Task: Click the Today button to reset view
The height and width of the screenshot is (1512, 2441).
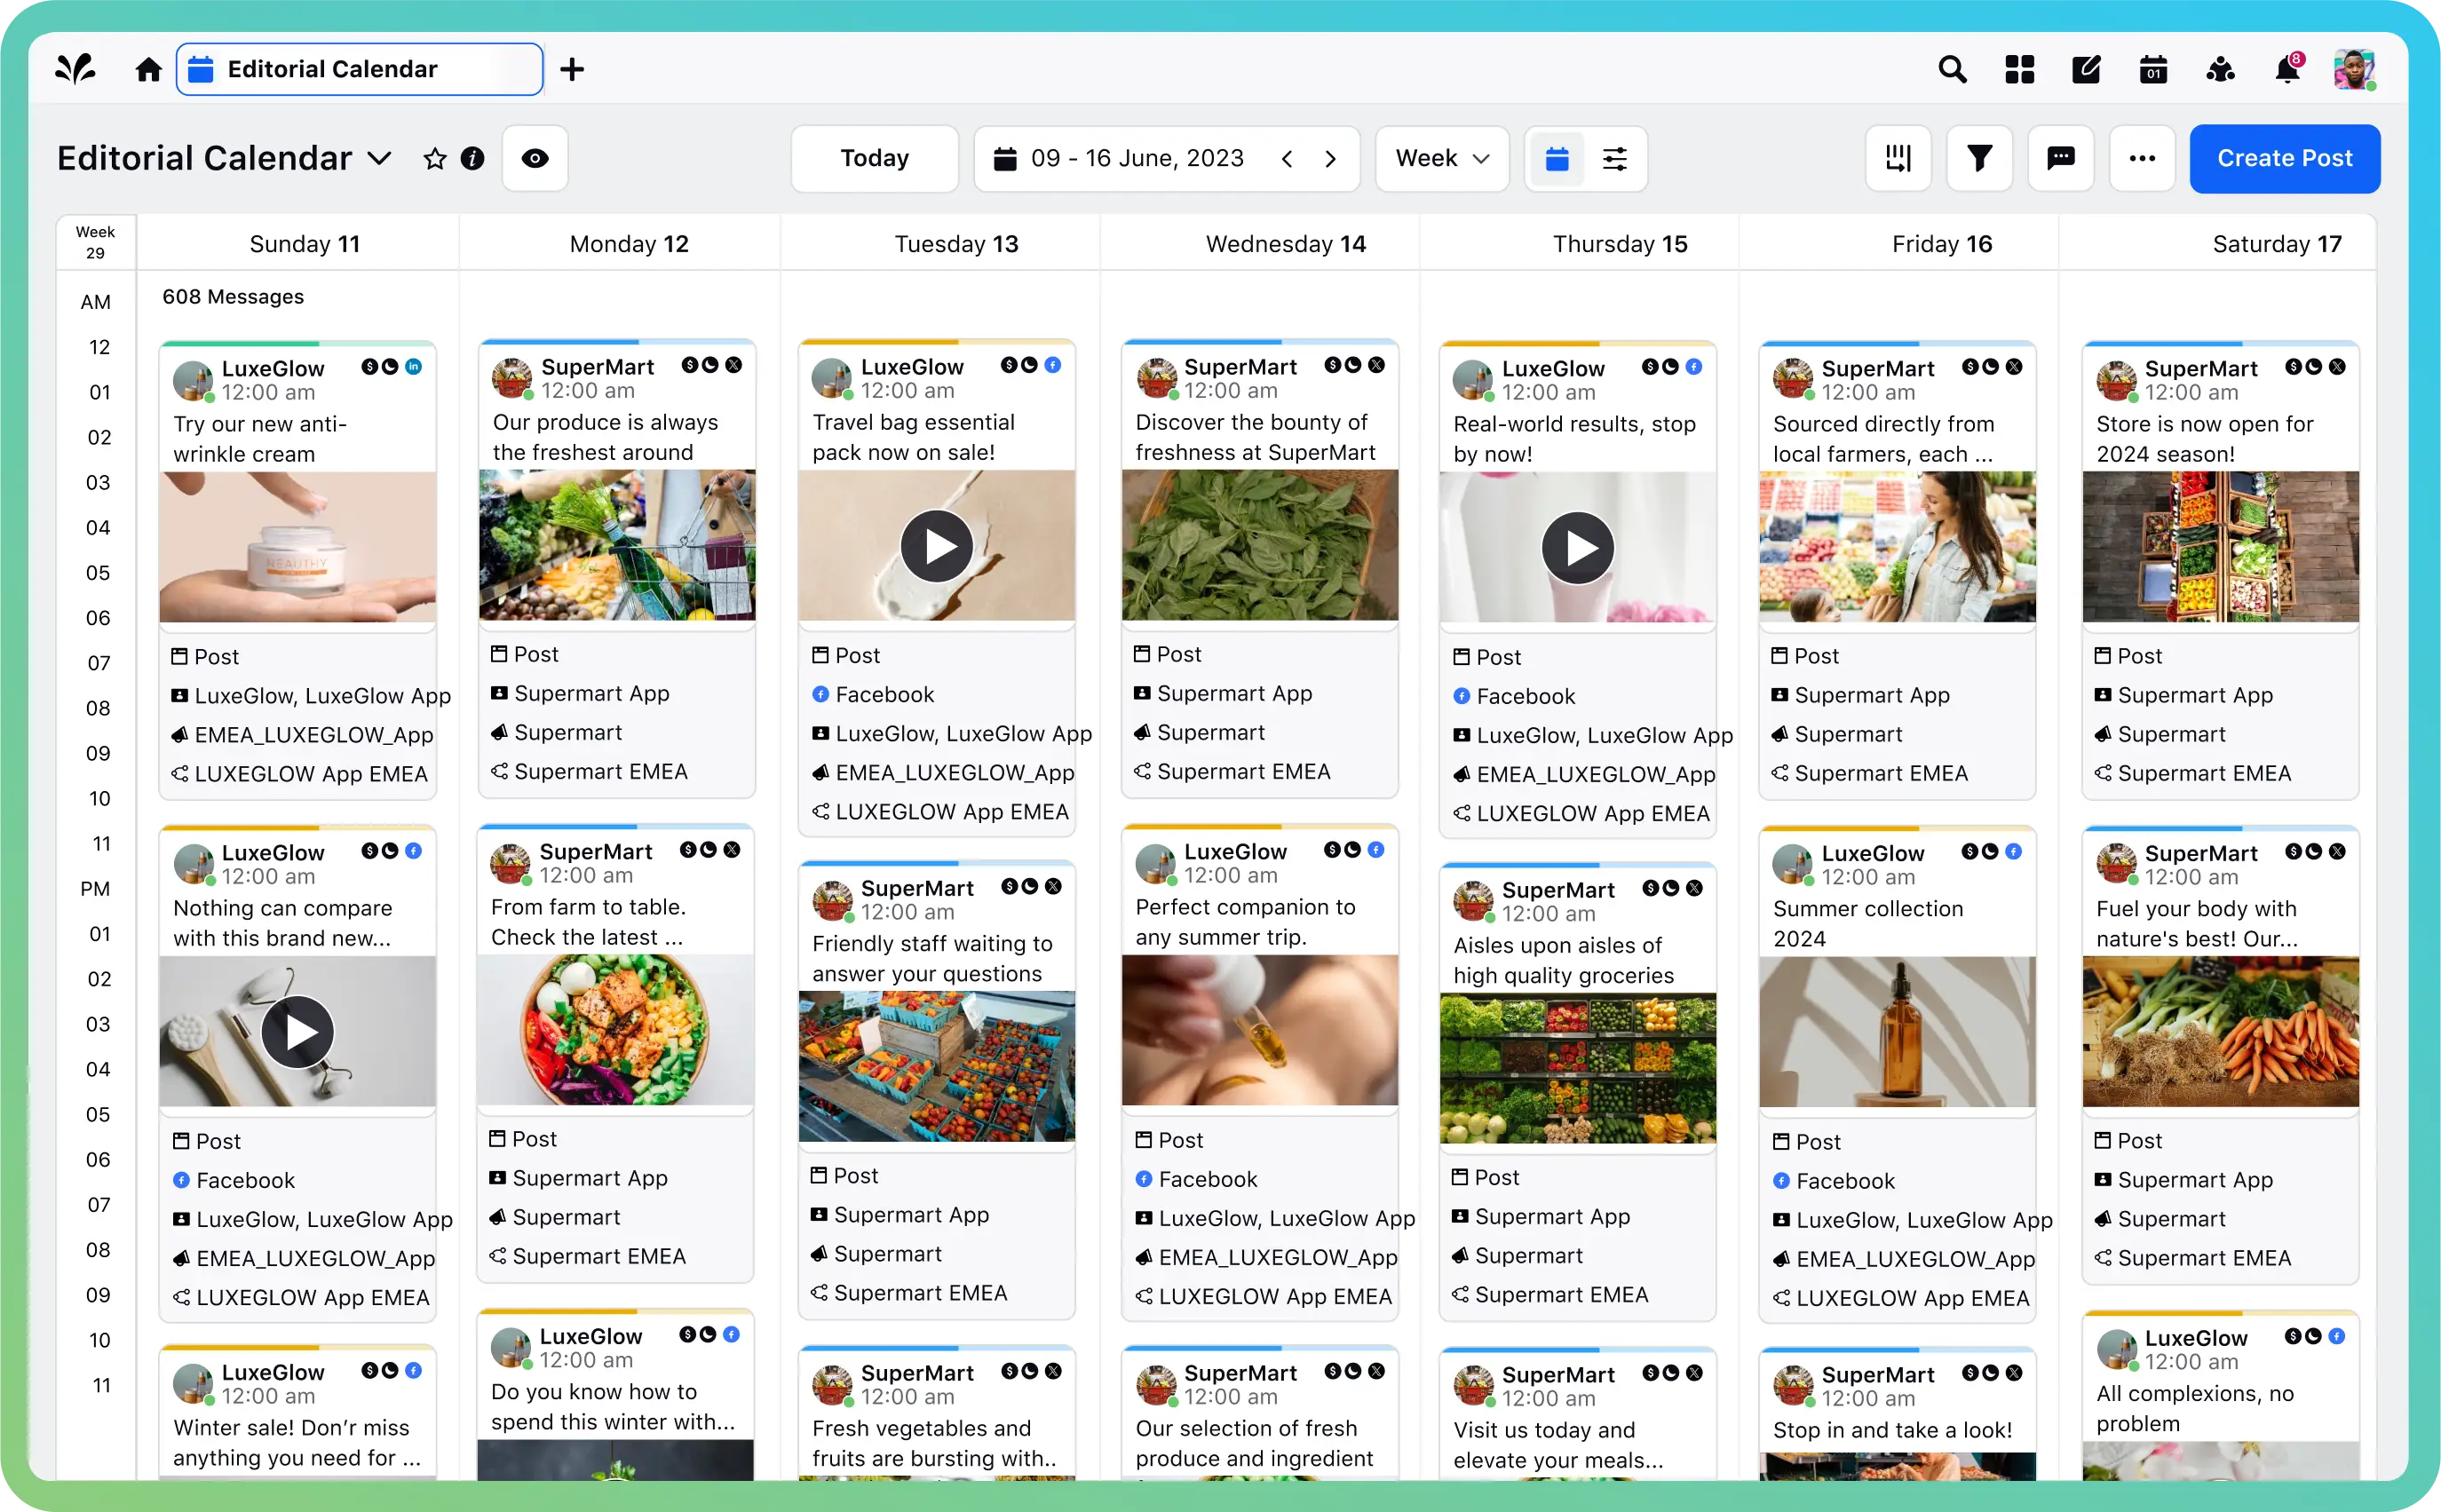Action: click(x=874, y=159)
